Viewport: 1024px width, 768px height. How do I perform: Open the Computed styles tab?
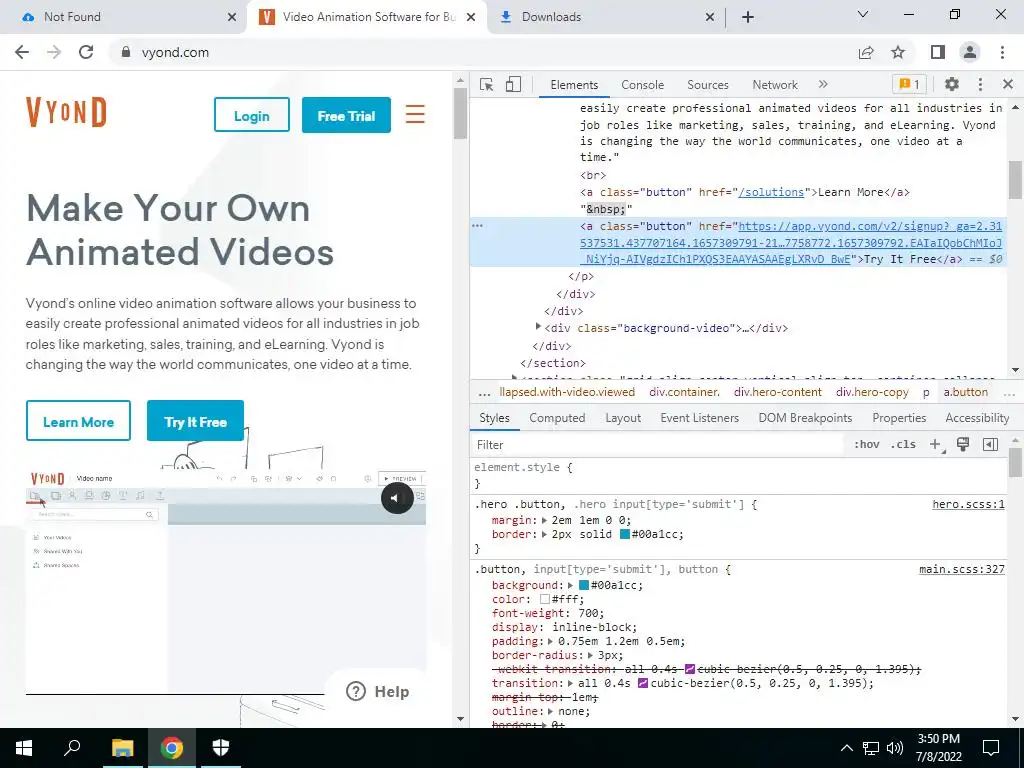557,418
